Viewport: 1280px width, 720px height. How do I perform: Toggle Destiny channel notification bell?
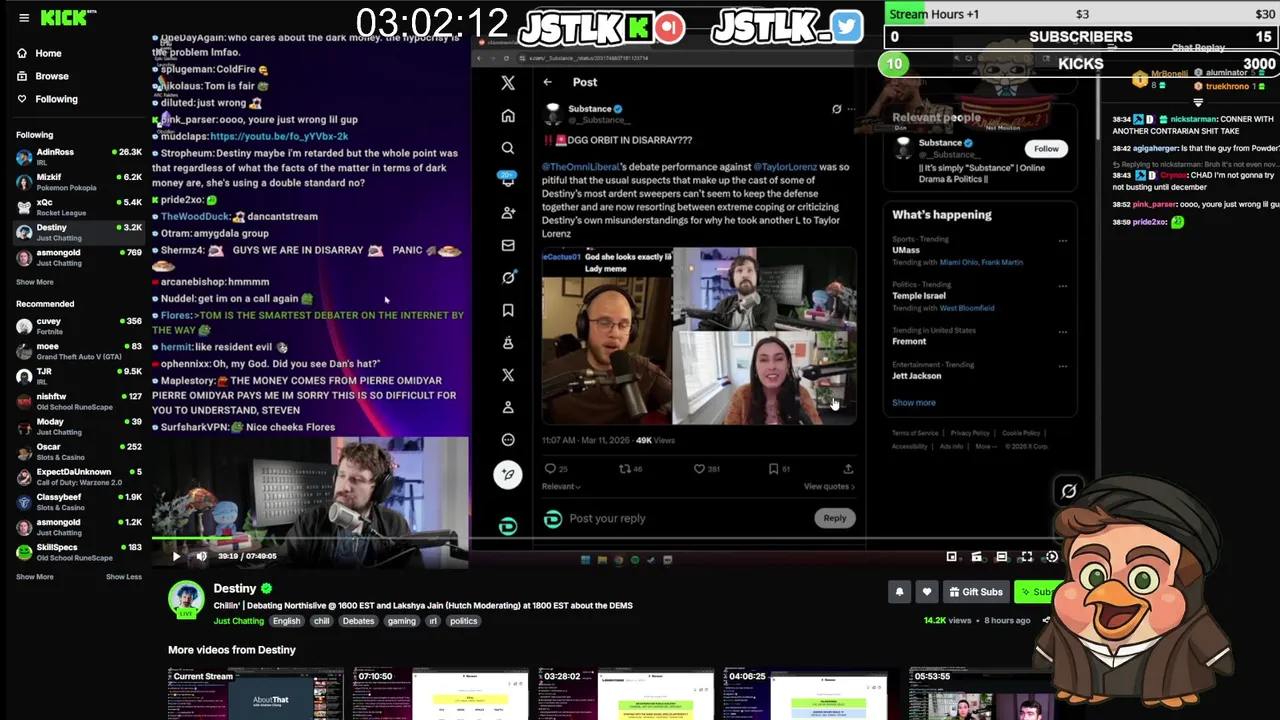pos(899,592)
